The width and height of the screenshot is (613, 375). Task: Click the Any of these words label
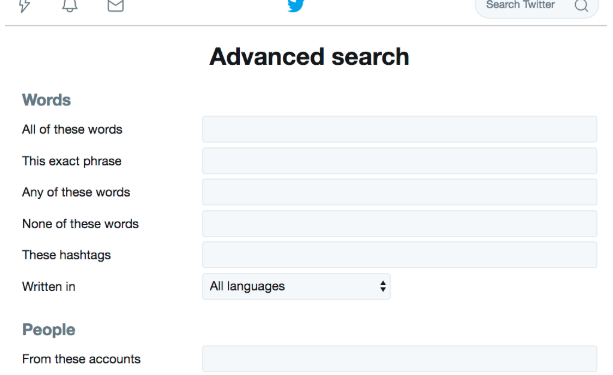(x=76, y=192)
